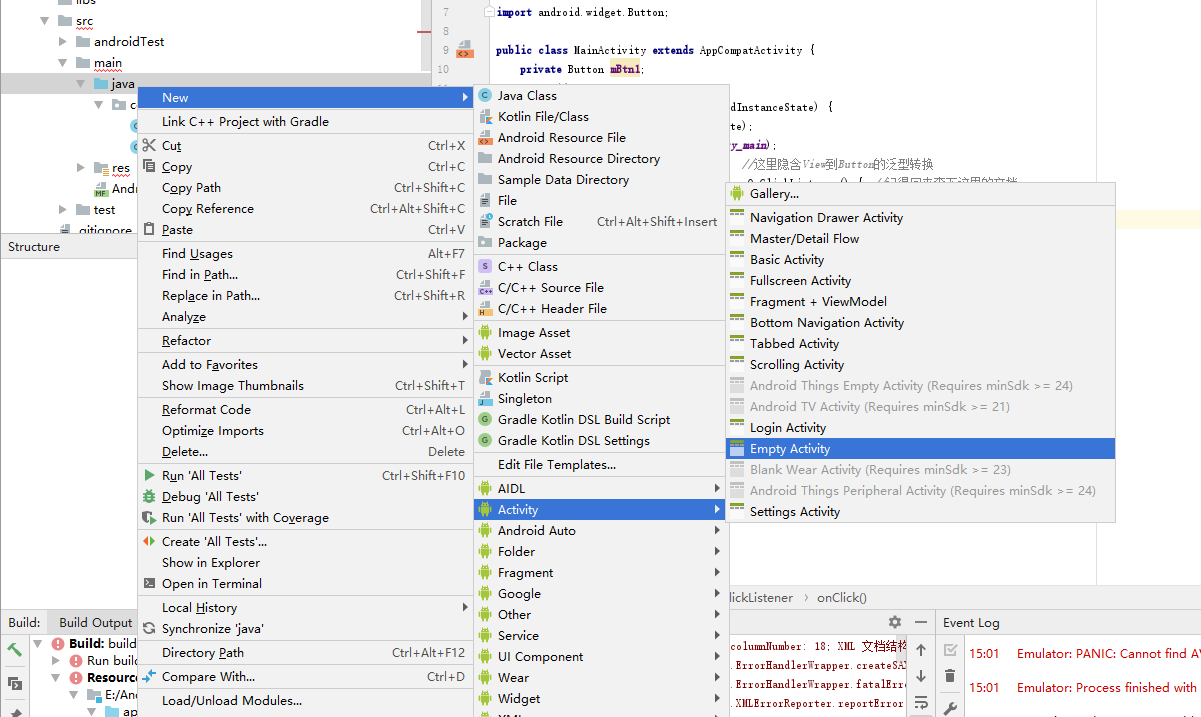Minimize the Build panel with dash button
This screenshot has height=717, width=1201.
pyautogui.click(x=921, y=622)
